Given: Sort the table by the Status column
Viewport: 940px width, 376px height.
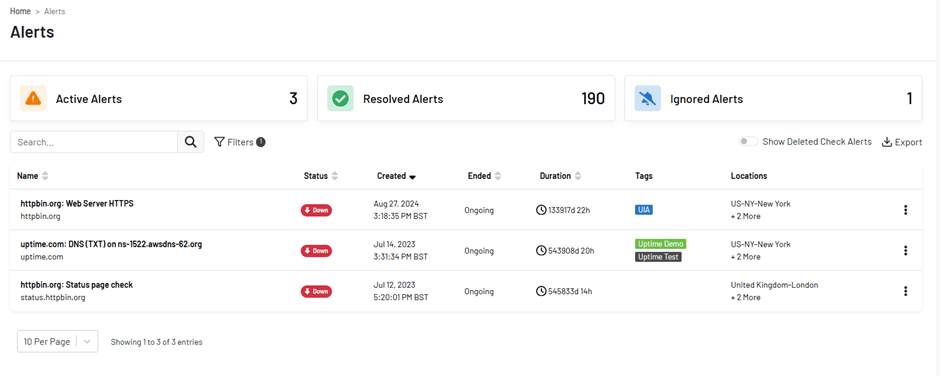Looking at the screenshot, I should tap(321, 176).
